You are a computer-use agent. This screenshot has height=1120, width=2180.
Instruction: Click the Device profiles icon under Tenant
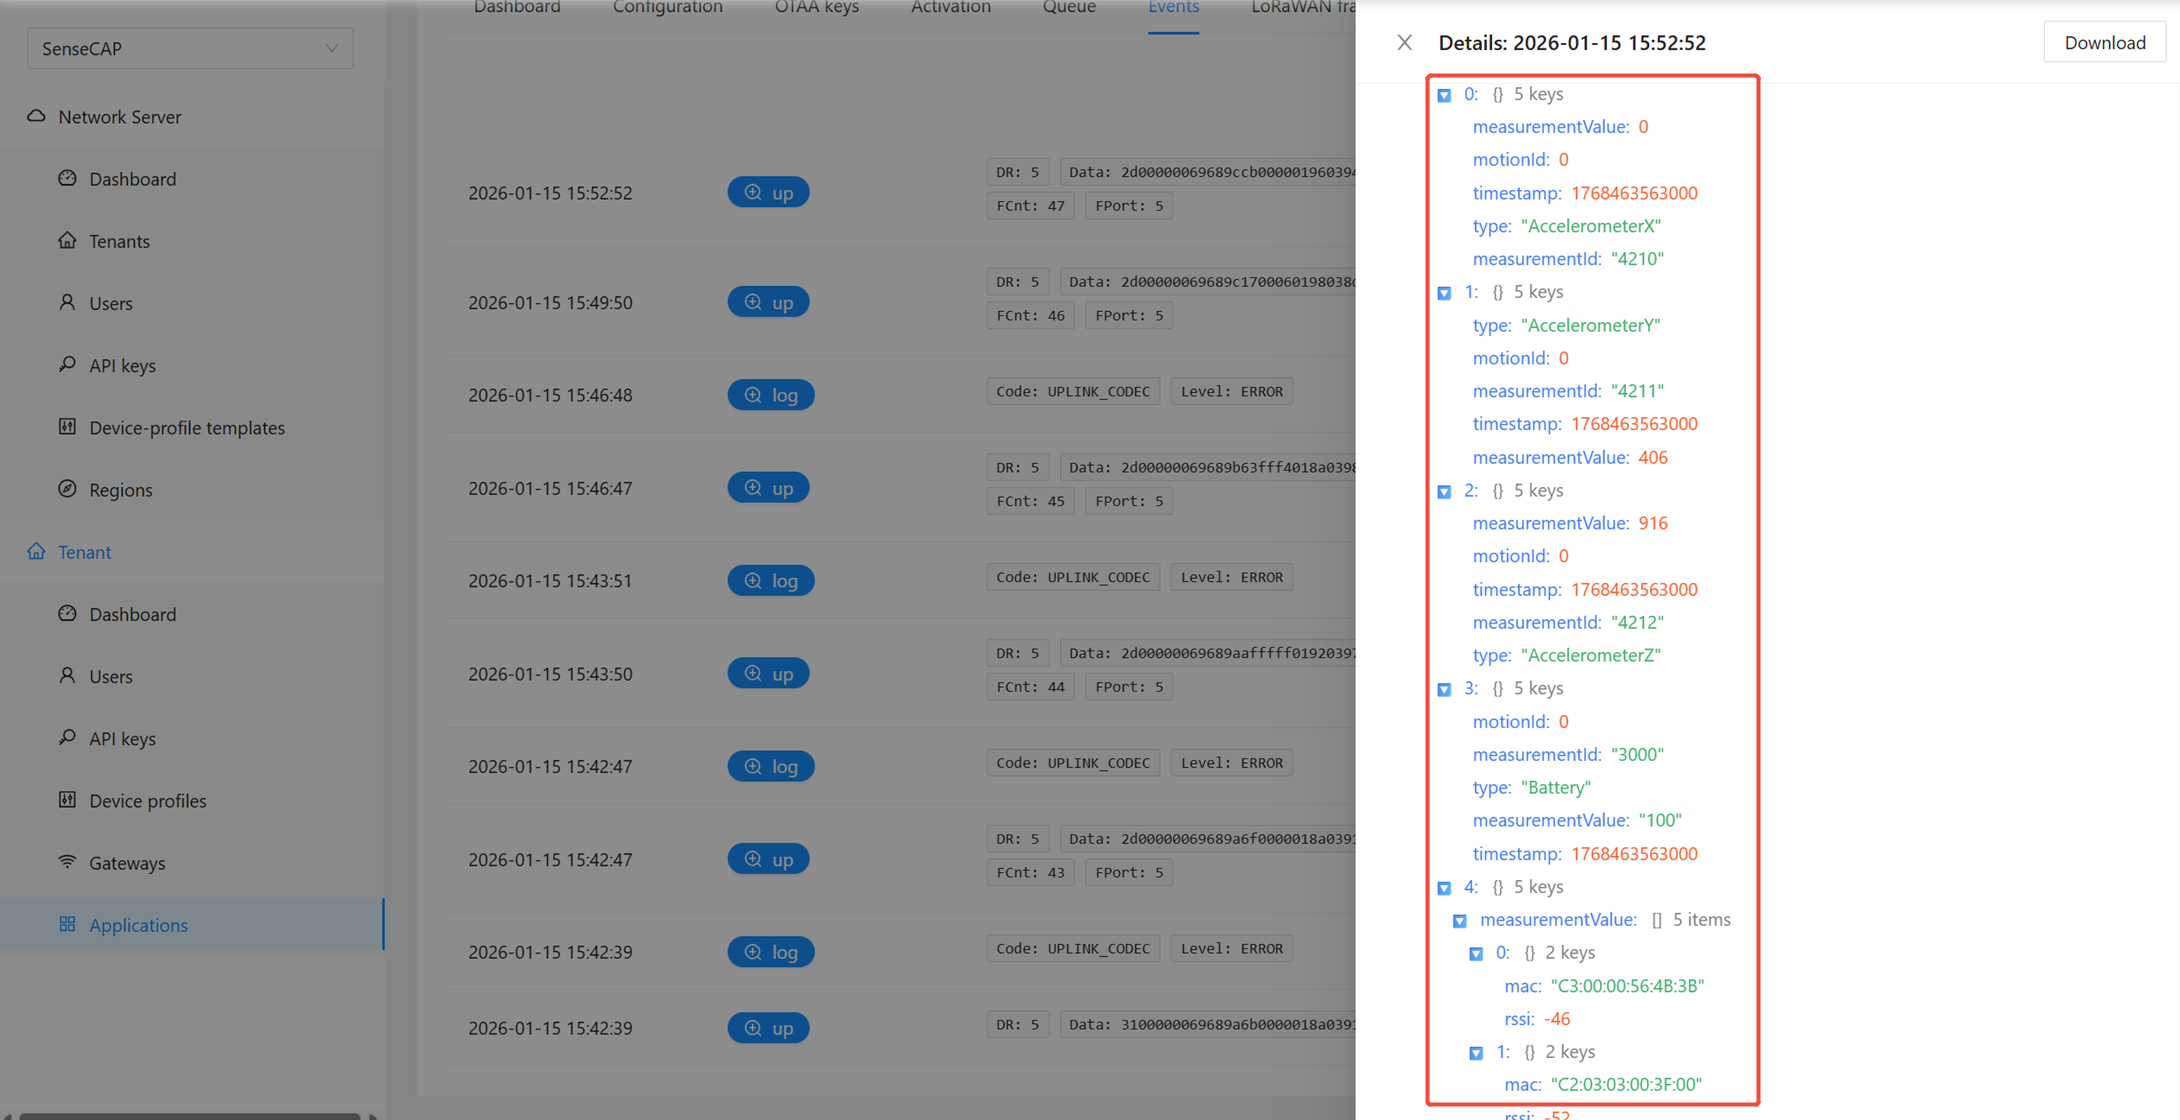click(67, 800)
